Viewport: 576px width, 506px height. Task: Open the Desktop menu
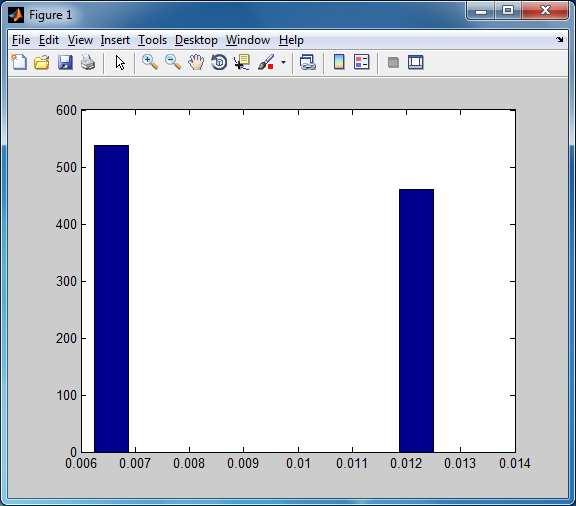point(196,40)
